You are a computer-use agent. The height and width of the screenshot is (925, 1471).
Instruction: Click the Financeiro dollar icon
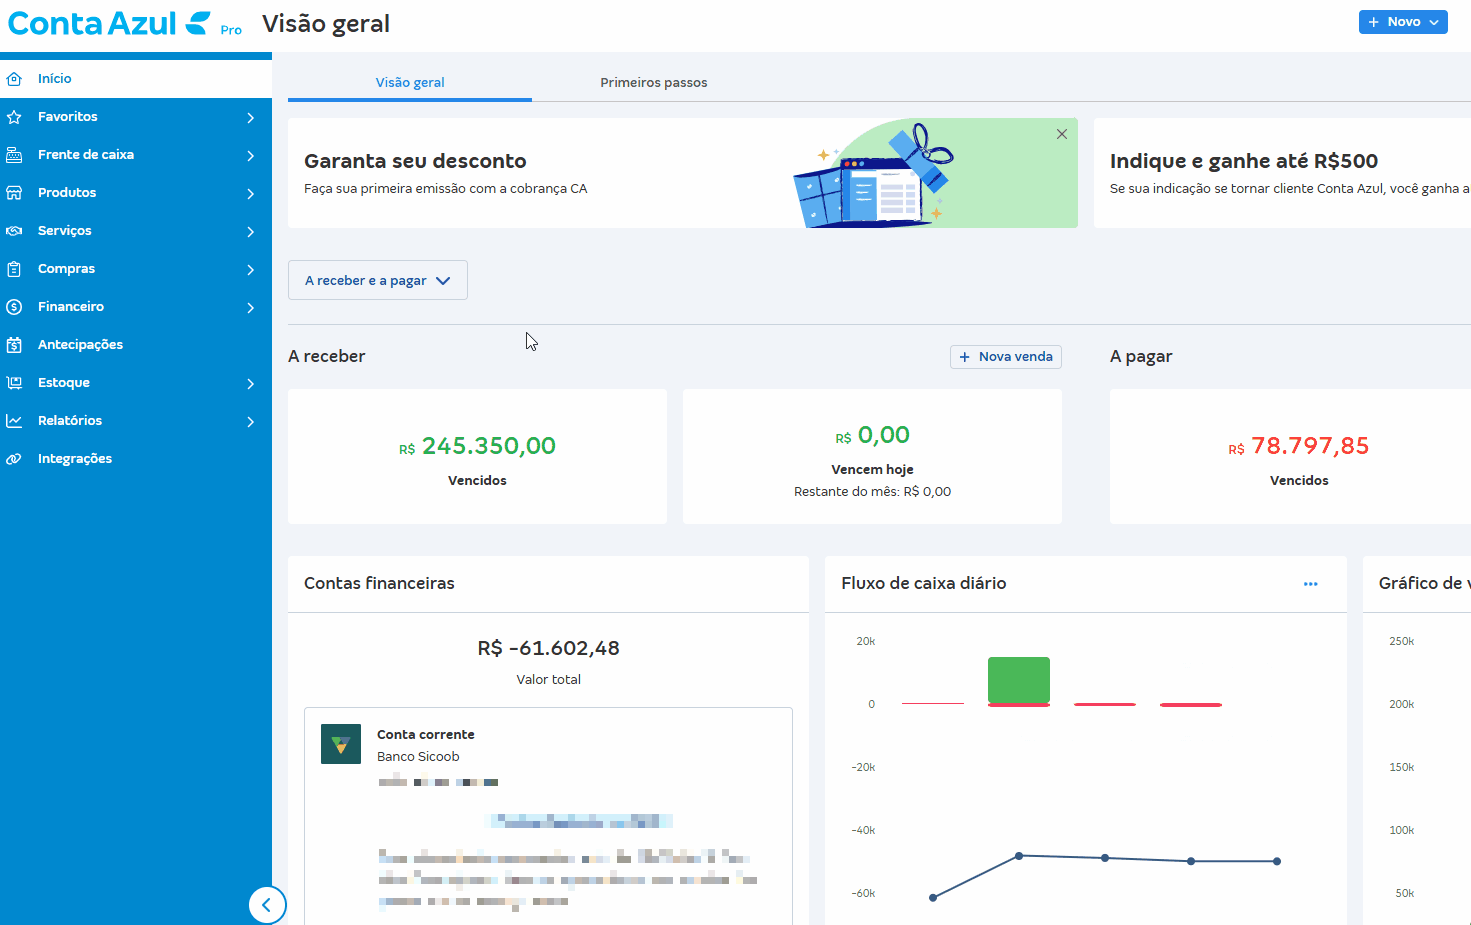click(15, 306)
